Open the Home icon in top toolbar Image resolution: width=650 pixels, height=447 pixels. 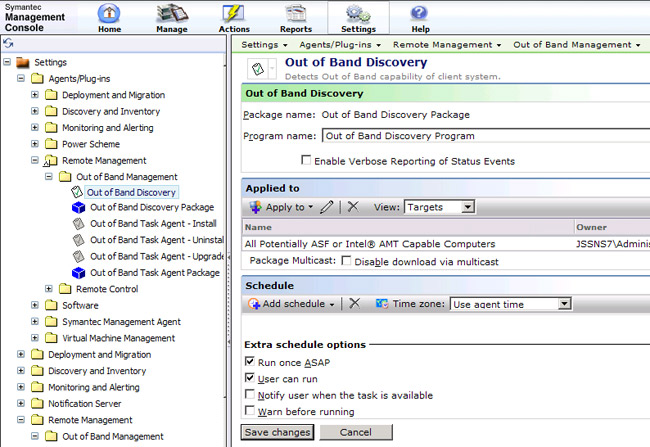click(x=109, y=13)
